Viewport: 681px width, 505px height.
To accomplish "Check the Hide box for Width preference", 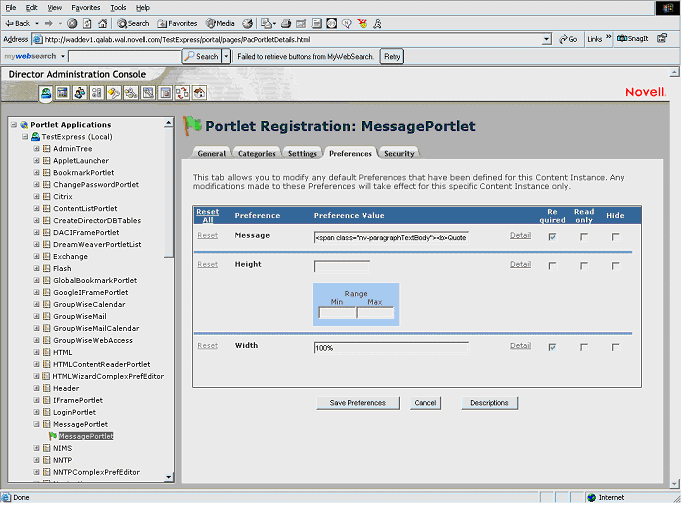I will pyautogui.click(x=616, y=346).
